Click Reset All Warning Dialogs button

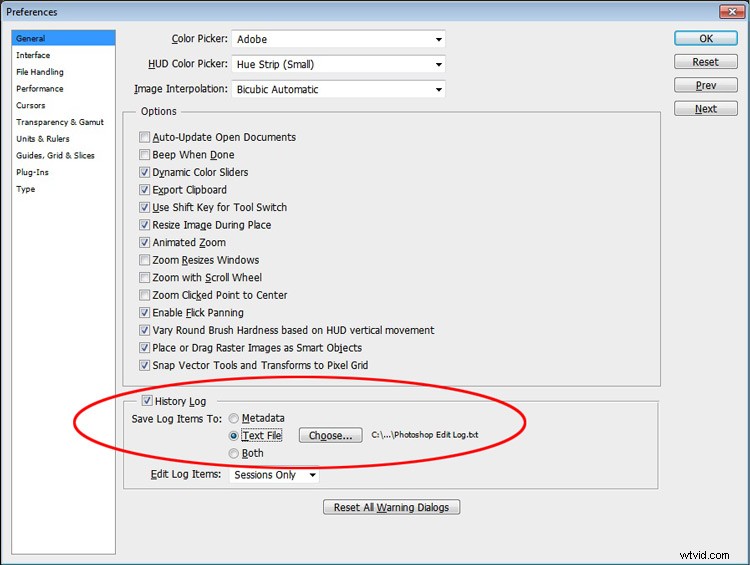point(391,507)
